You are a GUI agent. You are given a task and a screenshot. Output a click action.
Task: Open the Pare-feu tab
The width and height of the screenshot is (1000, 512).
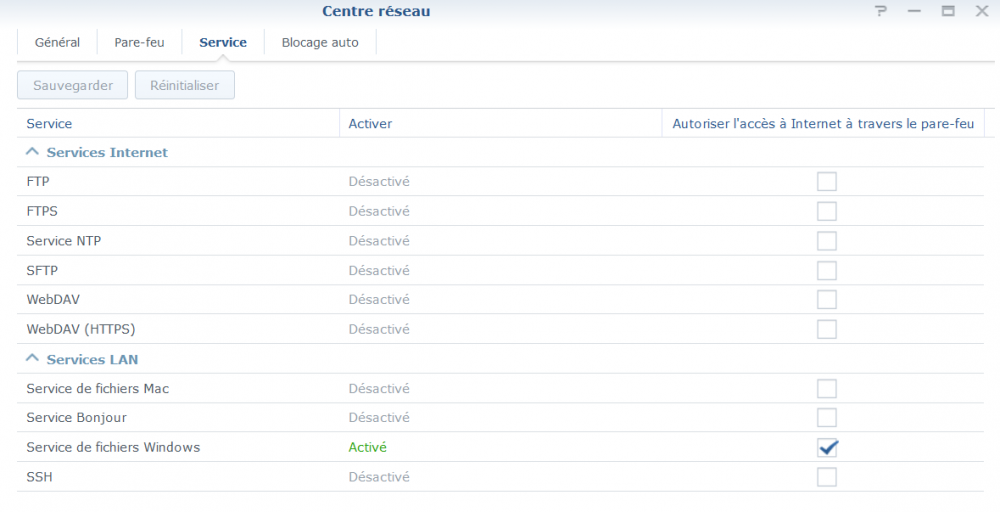tap(139, 42)
